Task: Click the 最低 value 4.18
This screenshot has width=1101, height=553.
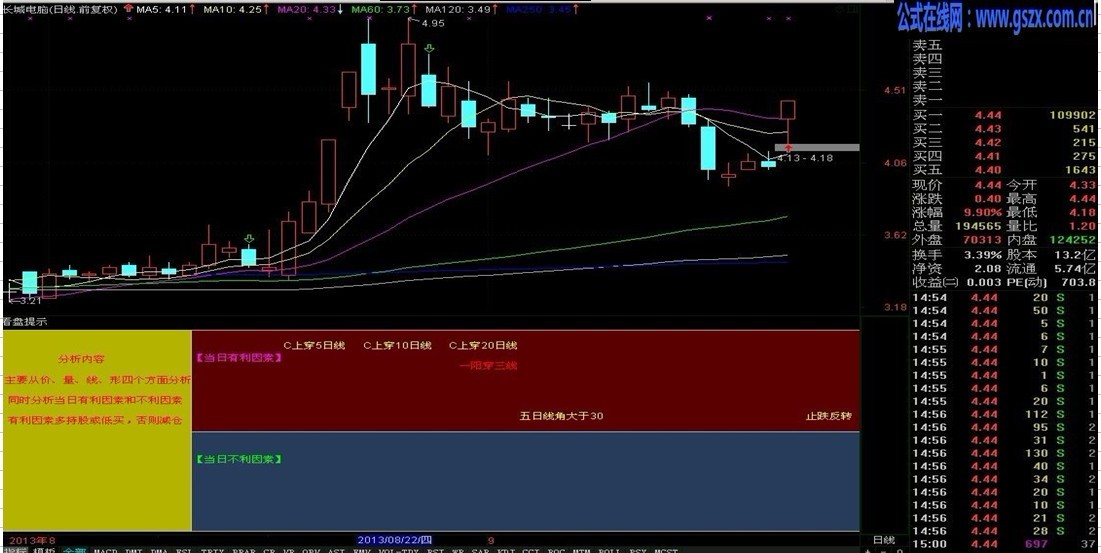Action: coord(1082,212)
